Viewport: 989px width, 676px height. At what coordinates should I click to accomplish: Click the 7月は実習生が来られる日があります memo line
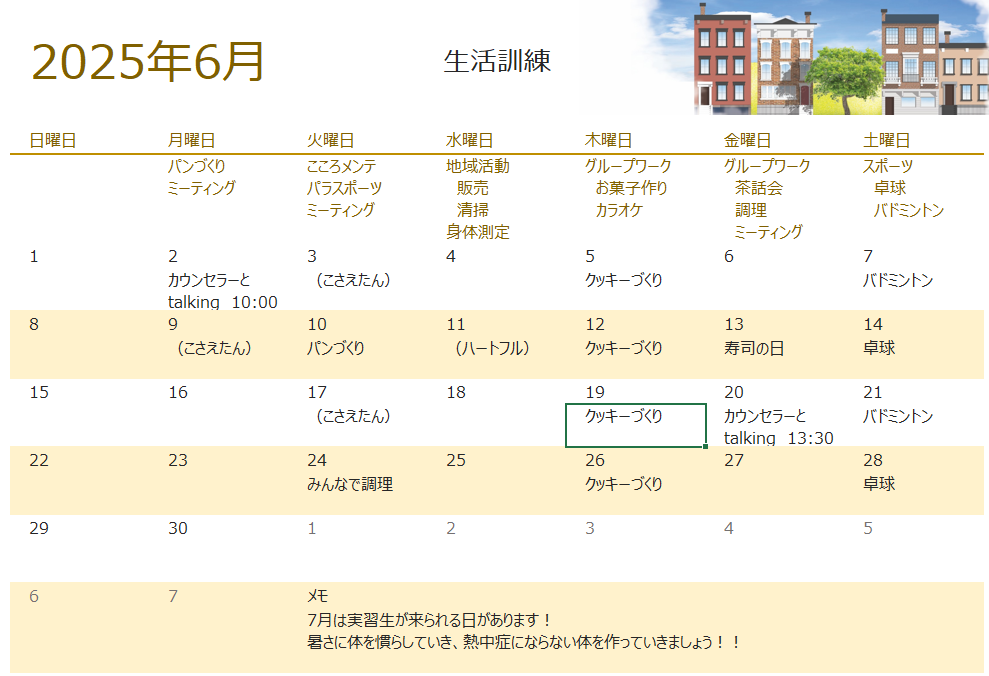[430, 620]
